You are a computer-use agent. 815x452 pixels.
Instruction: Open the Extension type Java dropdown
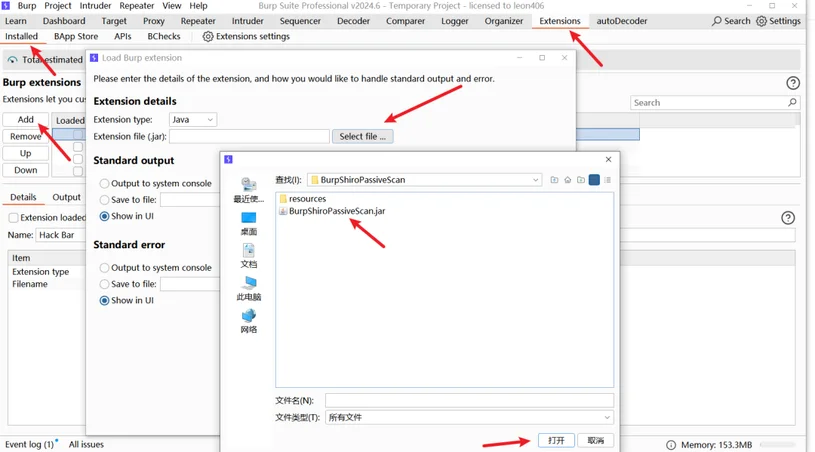(x=193, y=119)
